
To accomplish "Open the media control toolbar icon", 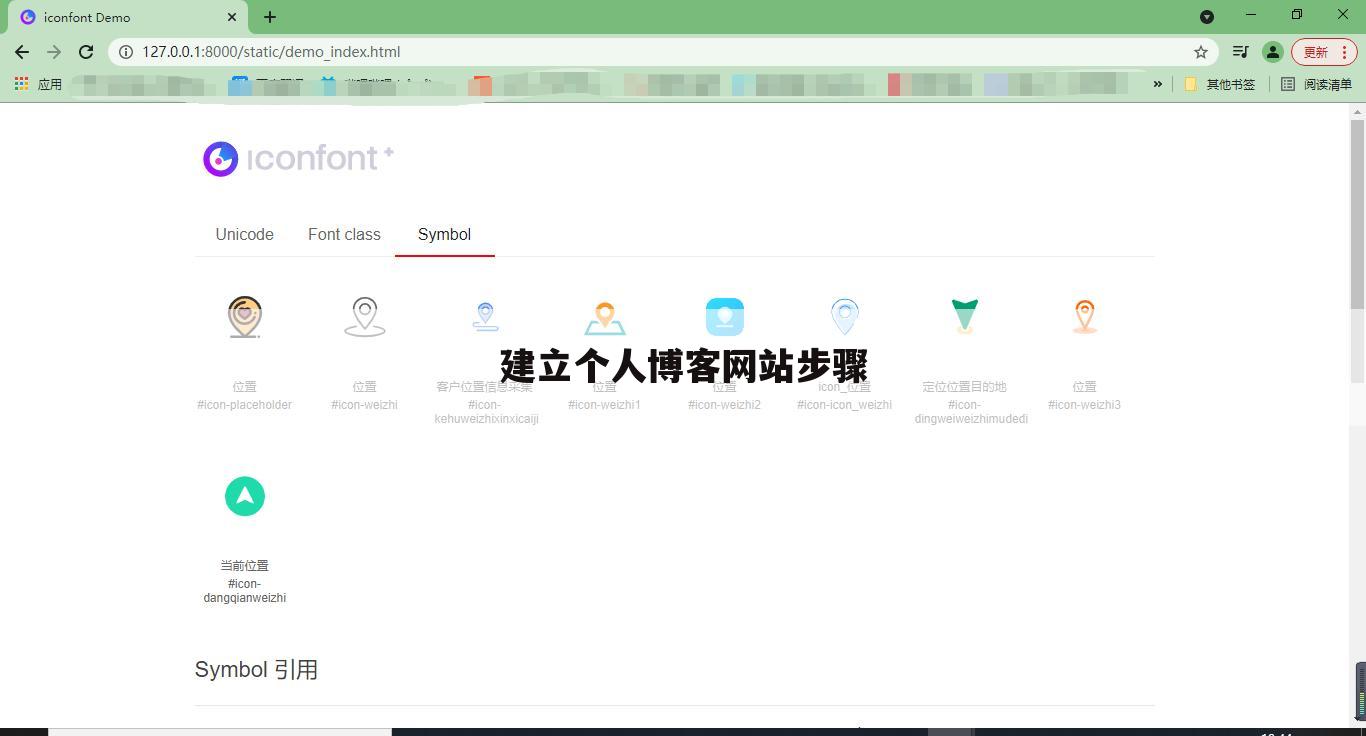I will [1240, 52].
